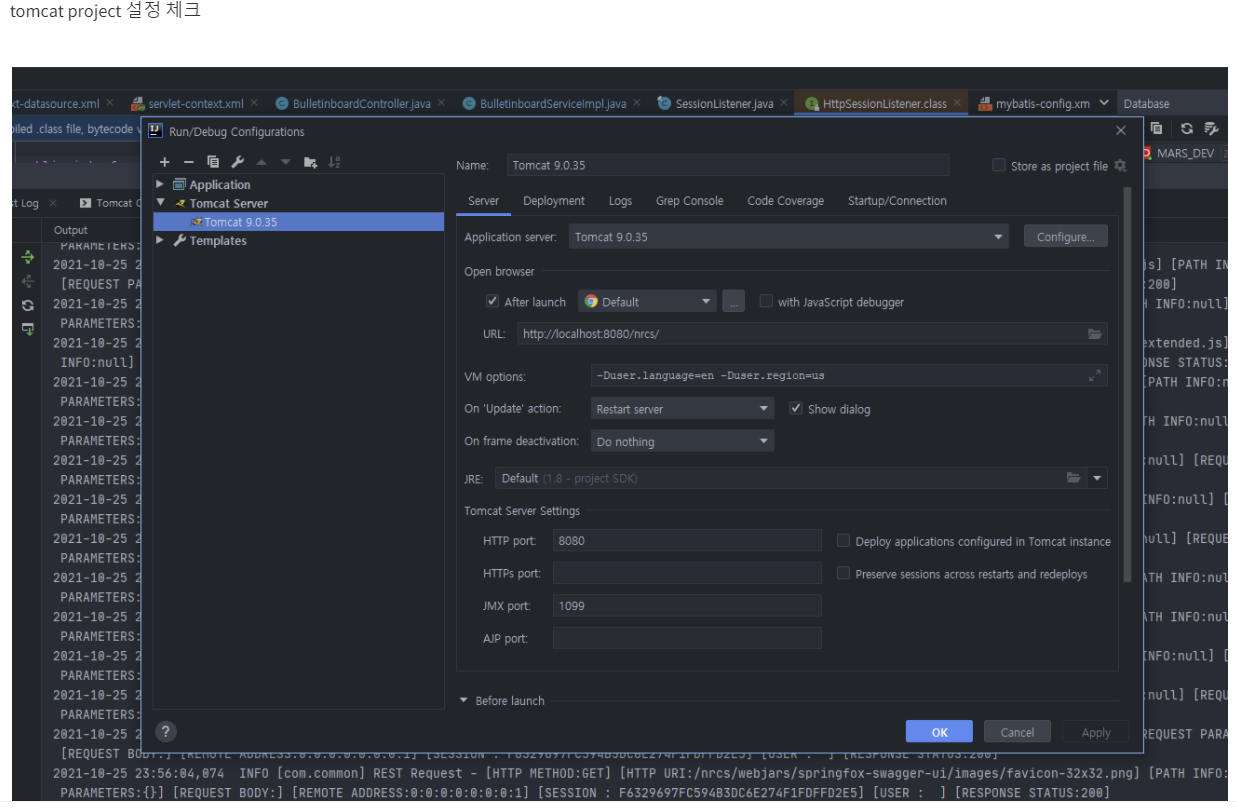
Task: Open On frame deactivation dropdown
Action: (x=682, y=441)
